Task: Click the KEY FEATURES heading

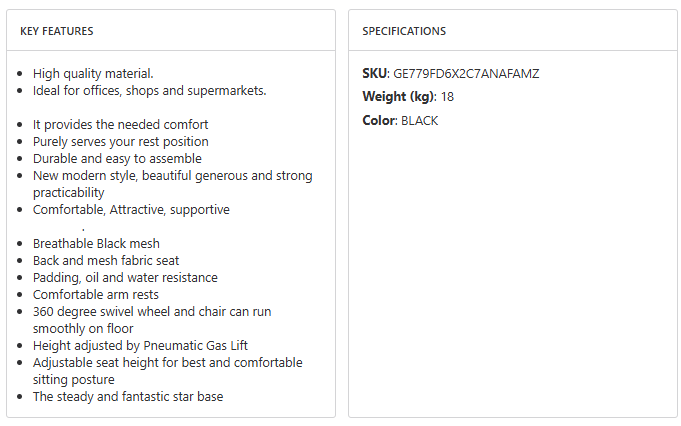Action: point(57,31)
